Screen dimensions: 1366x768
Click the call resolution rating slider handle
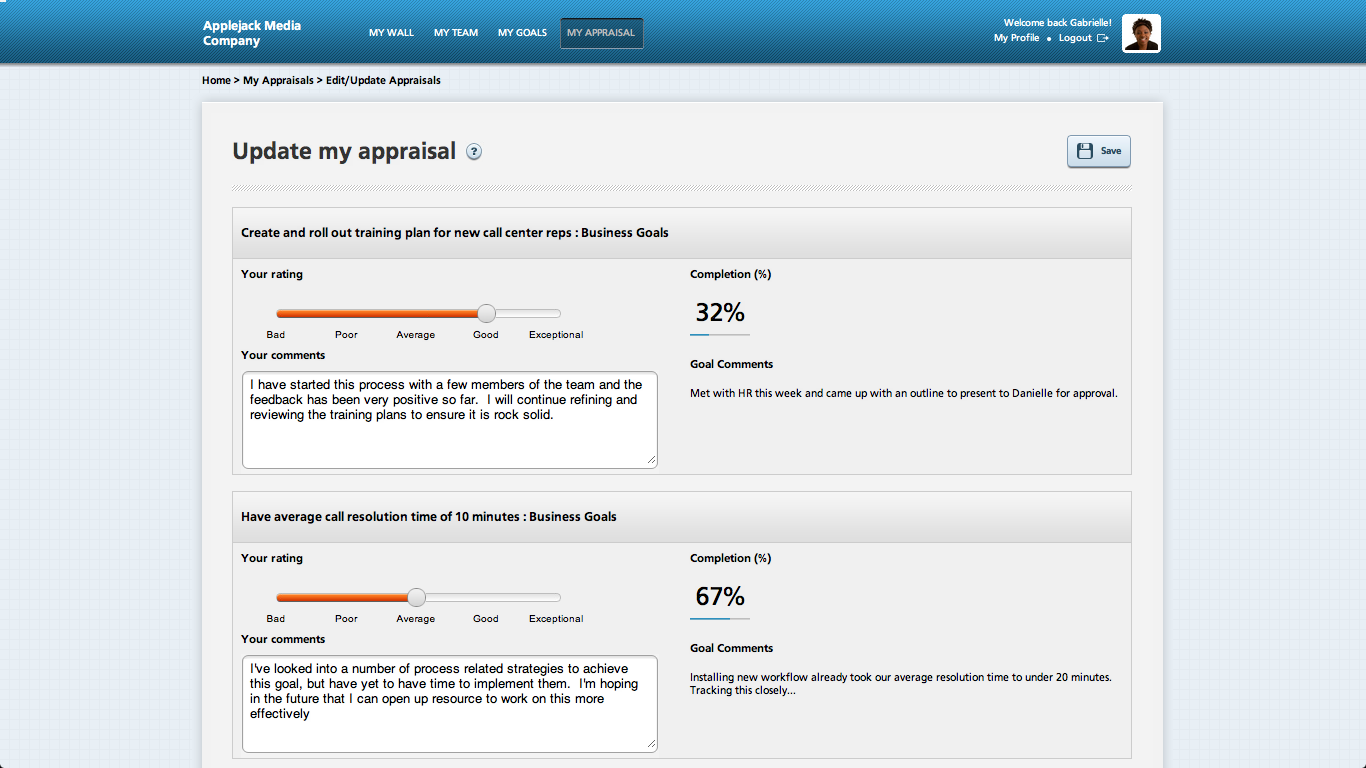tap(416, 597)
